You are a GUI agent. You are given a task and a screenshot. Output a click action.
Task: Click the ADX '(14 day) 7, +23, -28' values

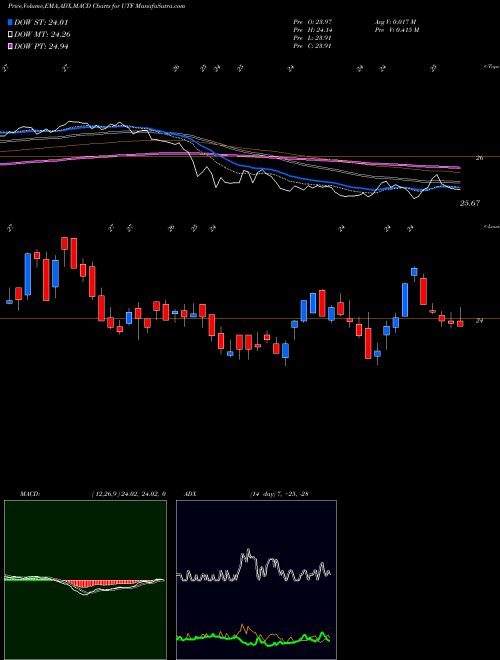click(279, 494)
